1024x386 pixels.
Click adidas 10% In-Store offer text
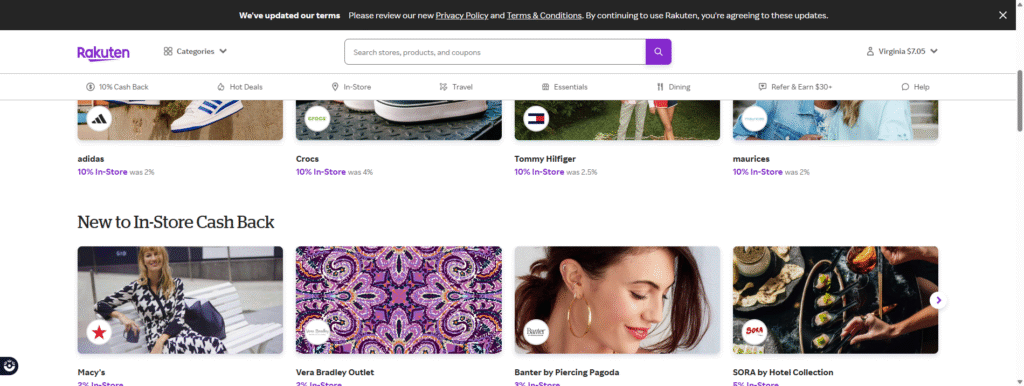click(x=102, y=172)
